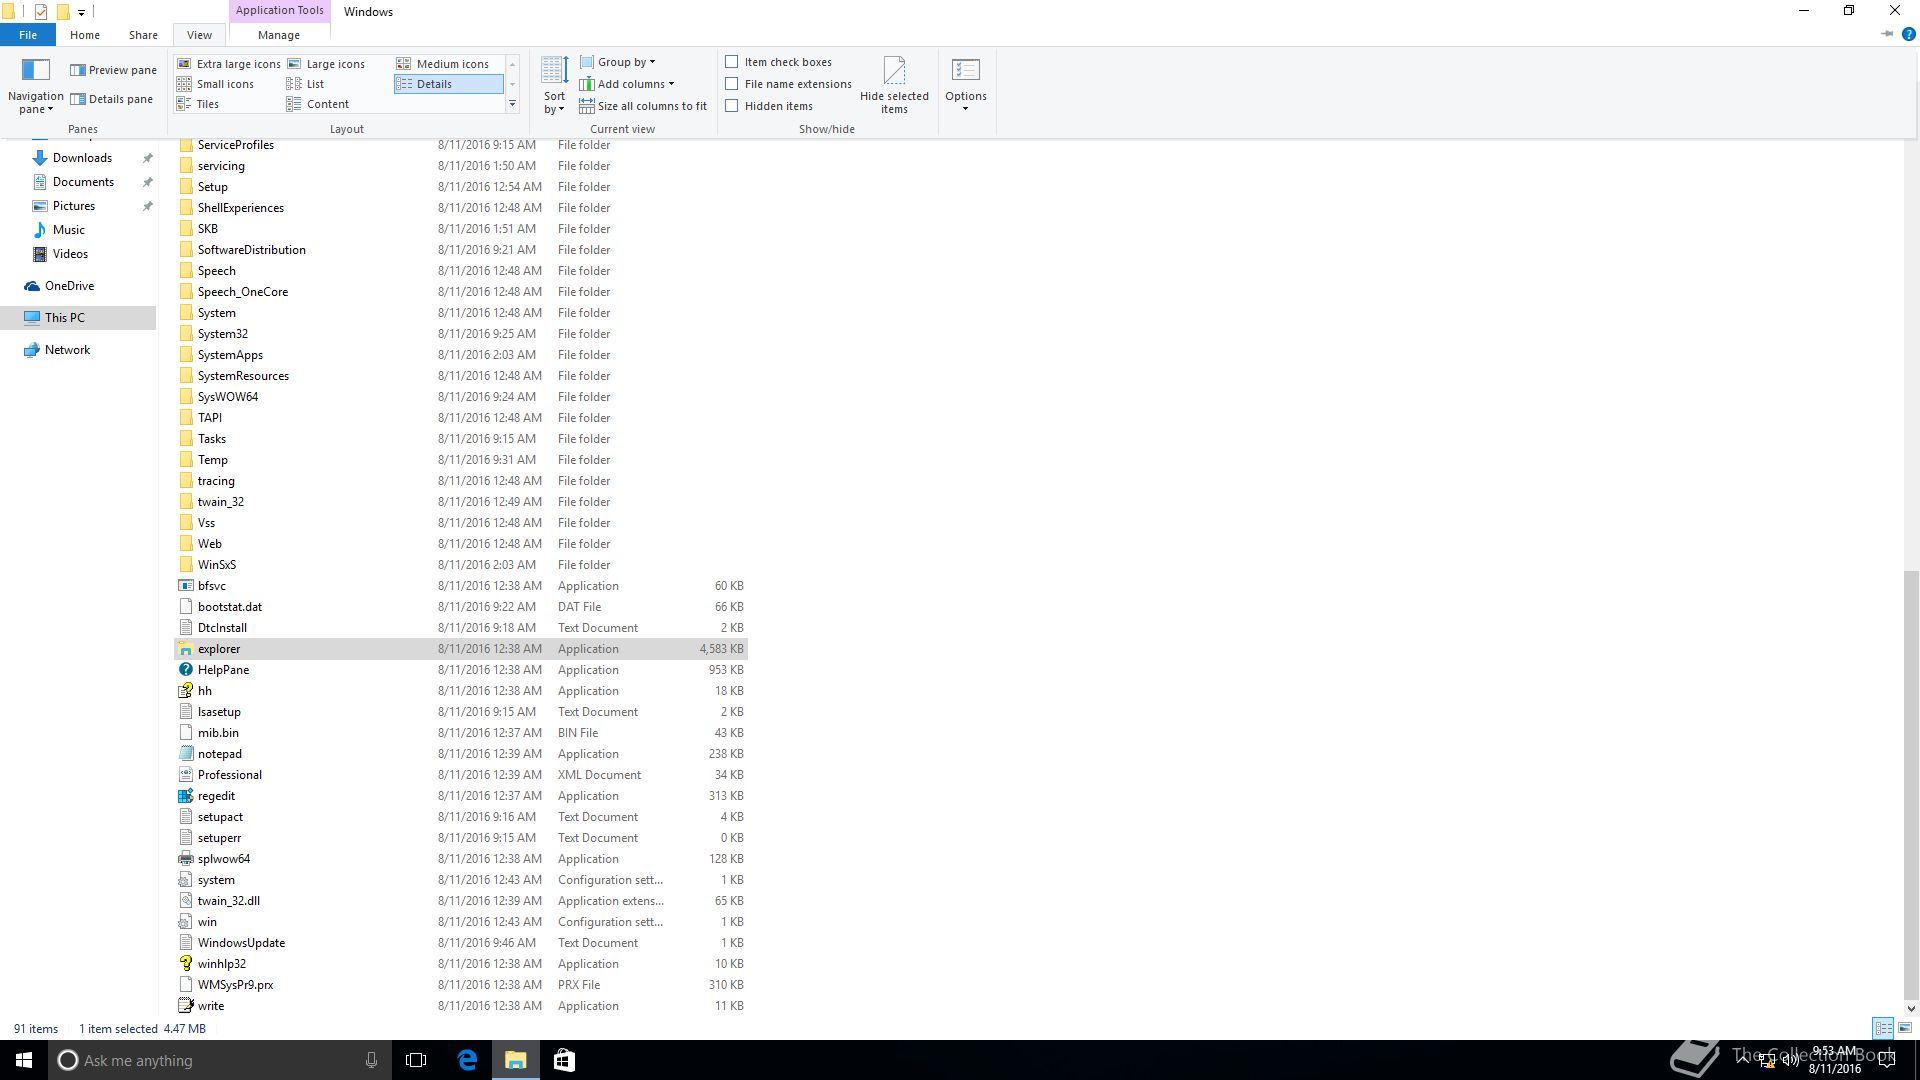Select the HelpPane application icon
1920x1080 pixels.
tap(185, 670)
